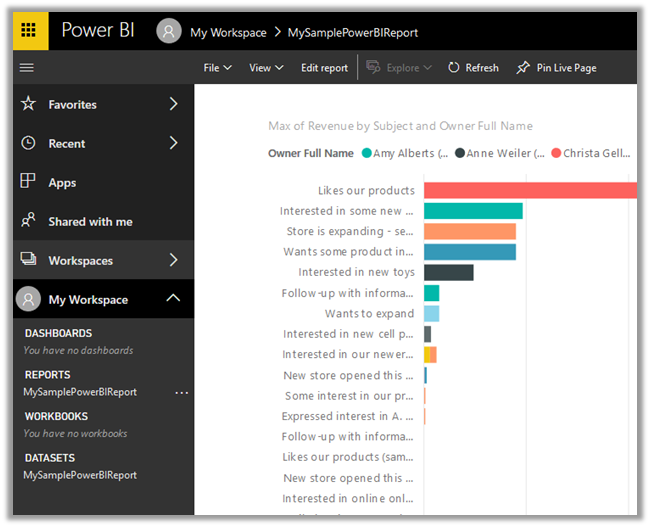
Task: Open MySamplePowerBIReport under Reports
Action: (x=80, y=393)
